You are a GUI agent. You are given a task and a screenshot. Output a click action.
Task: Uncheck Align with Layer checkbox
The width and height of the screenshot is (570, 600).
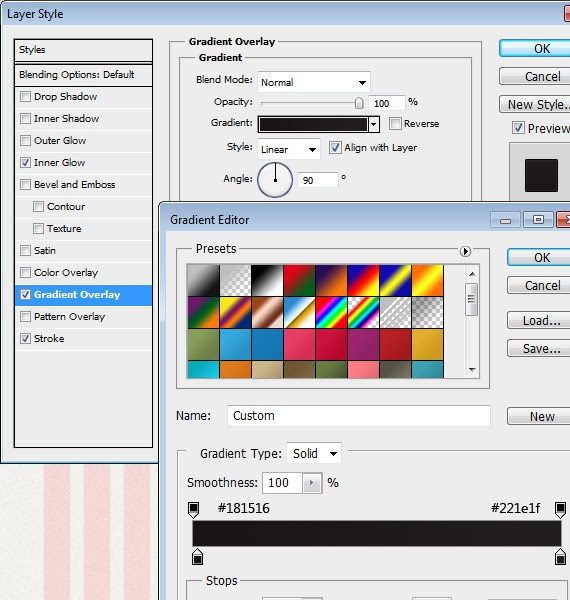(335, 148)
